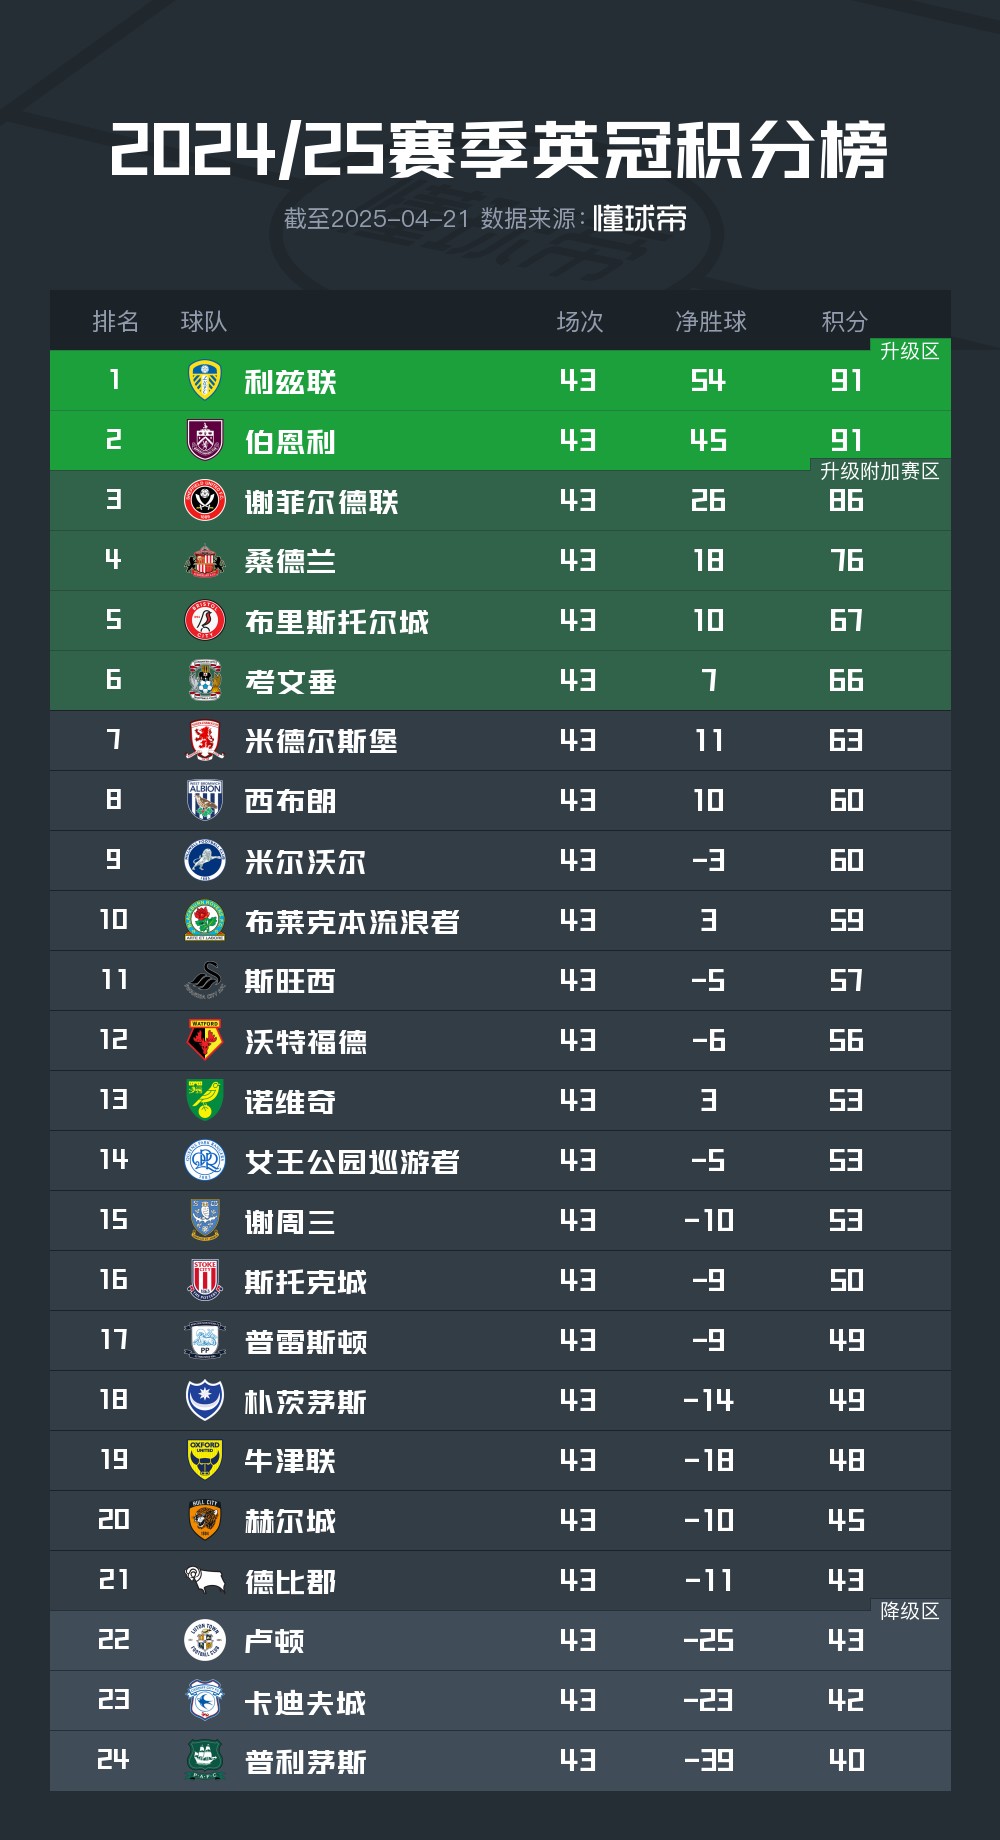Click the 懂球帝 data source logo
The image size is (1000, 1840).
[640, 218]
